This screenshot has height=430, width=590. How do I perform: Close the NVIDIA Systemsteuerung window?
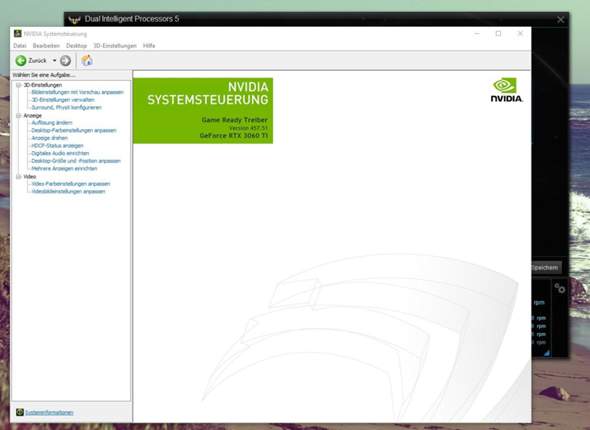(x=520, y=33)
